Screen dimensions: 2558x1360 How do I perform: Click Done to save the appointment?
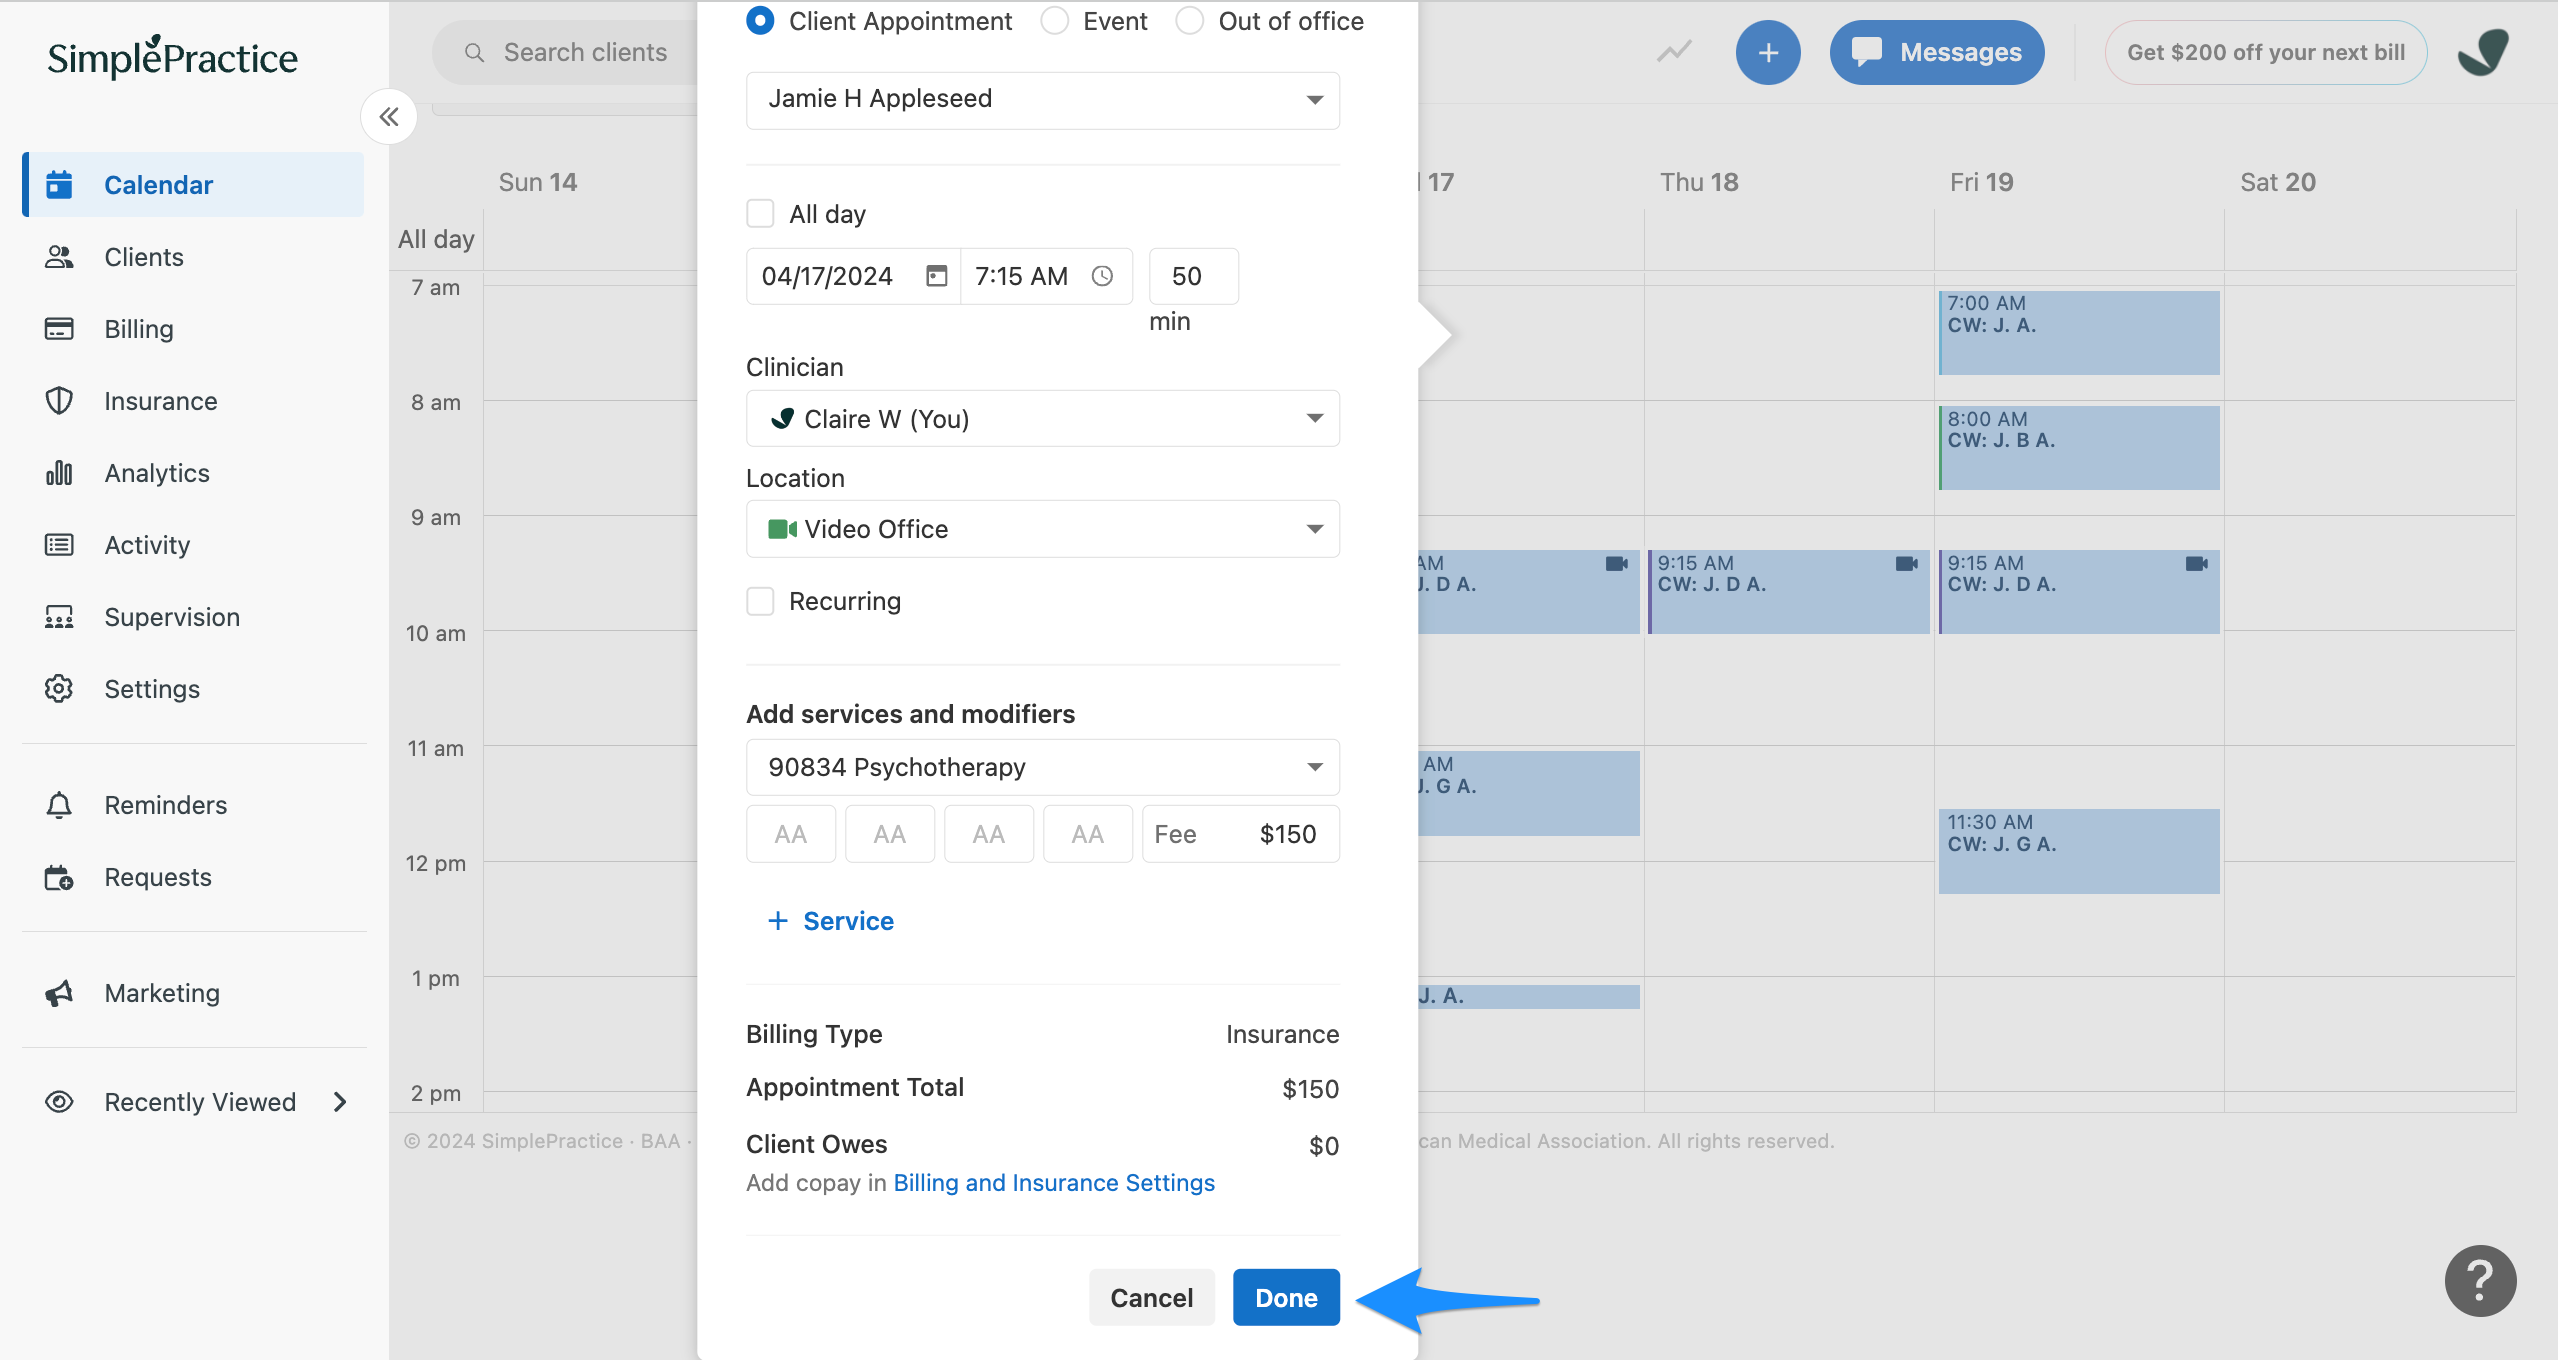[1285, 1297]
